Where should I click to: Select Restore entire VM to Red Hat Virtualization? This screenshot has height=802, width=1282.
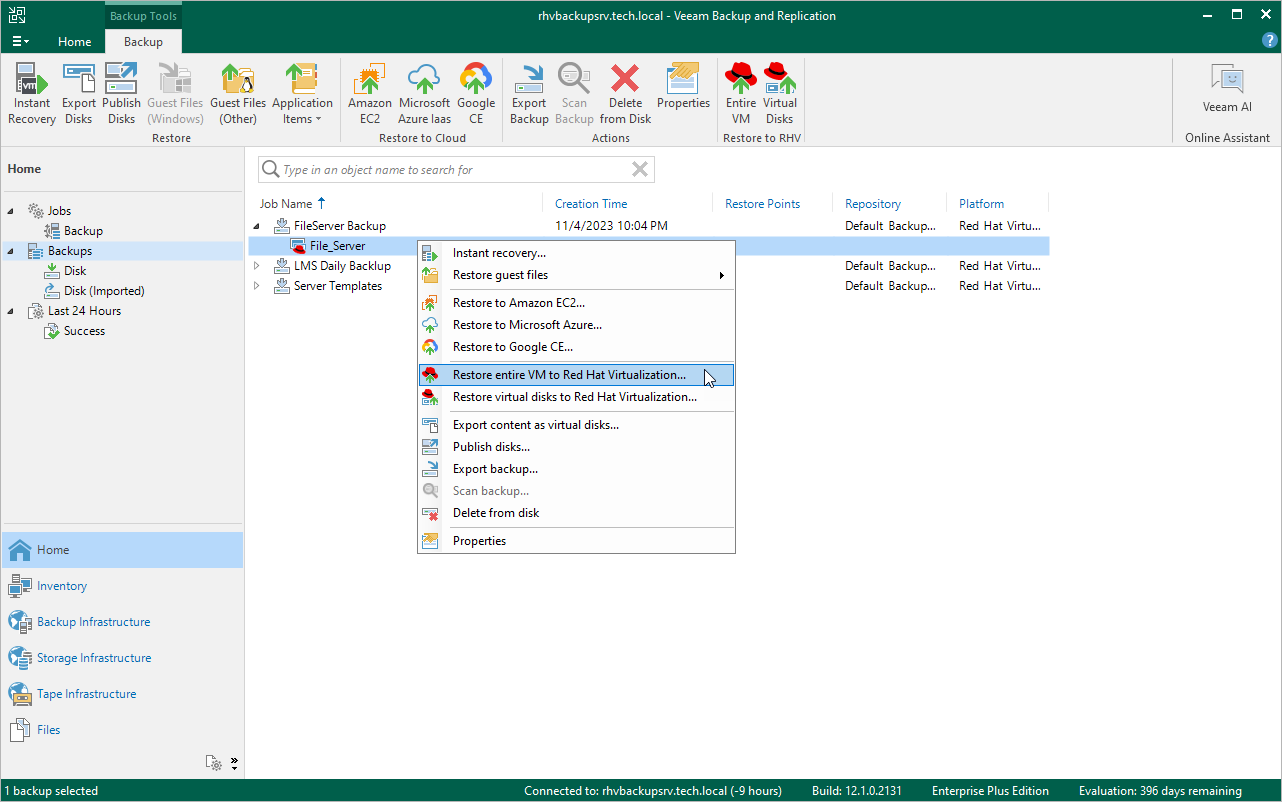tap(576, 375)
